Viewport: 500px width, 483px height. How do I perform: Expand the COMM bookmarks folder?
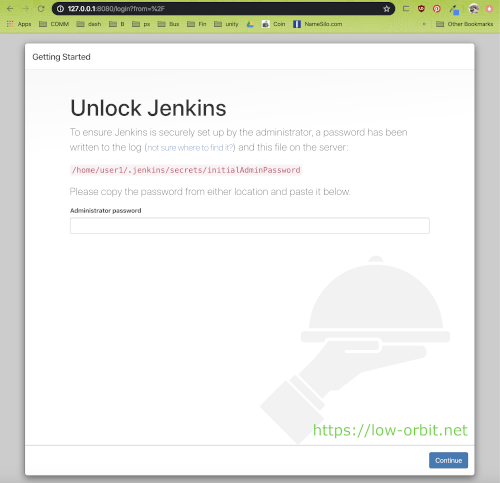click(54, 24)
